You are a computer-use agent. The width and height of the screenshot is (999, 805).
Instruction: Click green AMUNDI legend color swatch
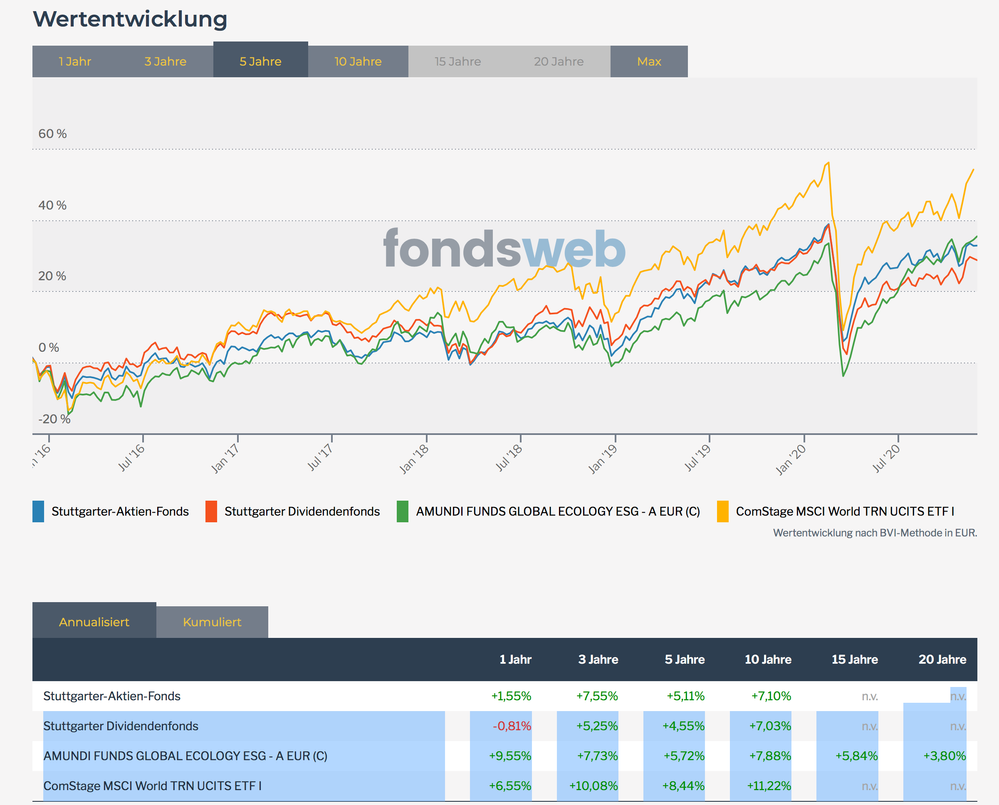coord(403,511)
